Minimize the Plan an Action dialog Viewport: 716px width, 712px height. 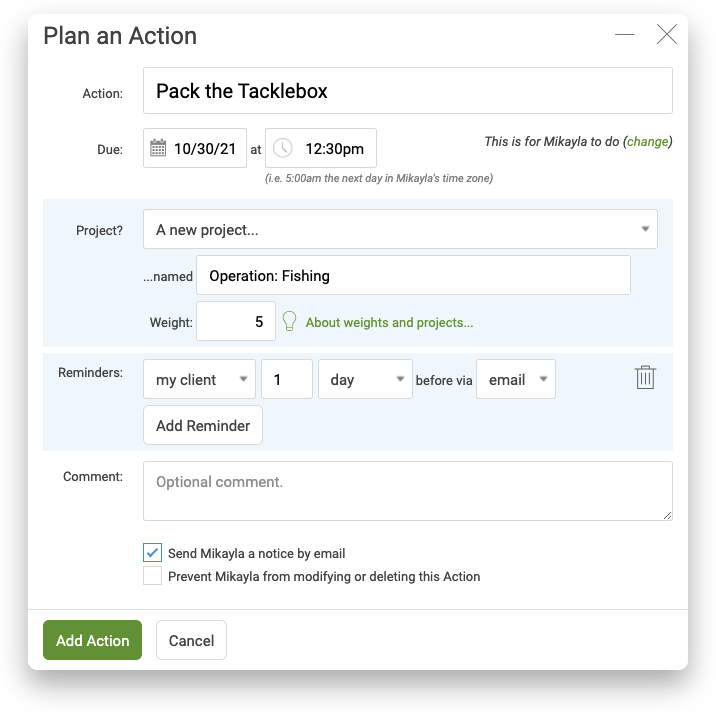coord(624,34)
